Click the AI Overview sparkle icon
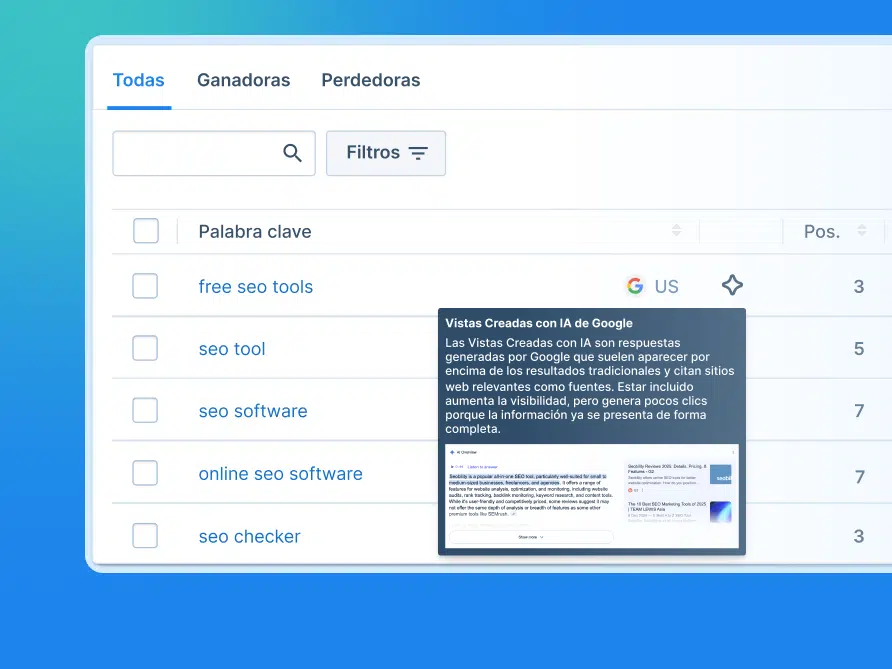The width and height of the screenshot is (892, 669). [732, 286]
